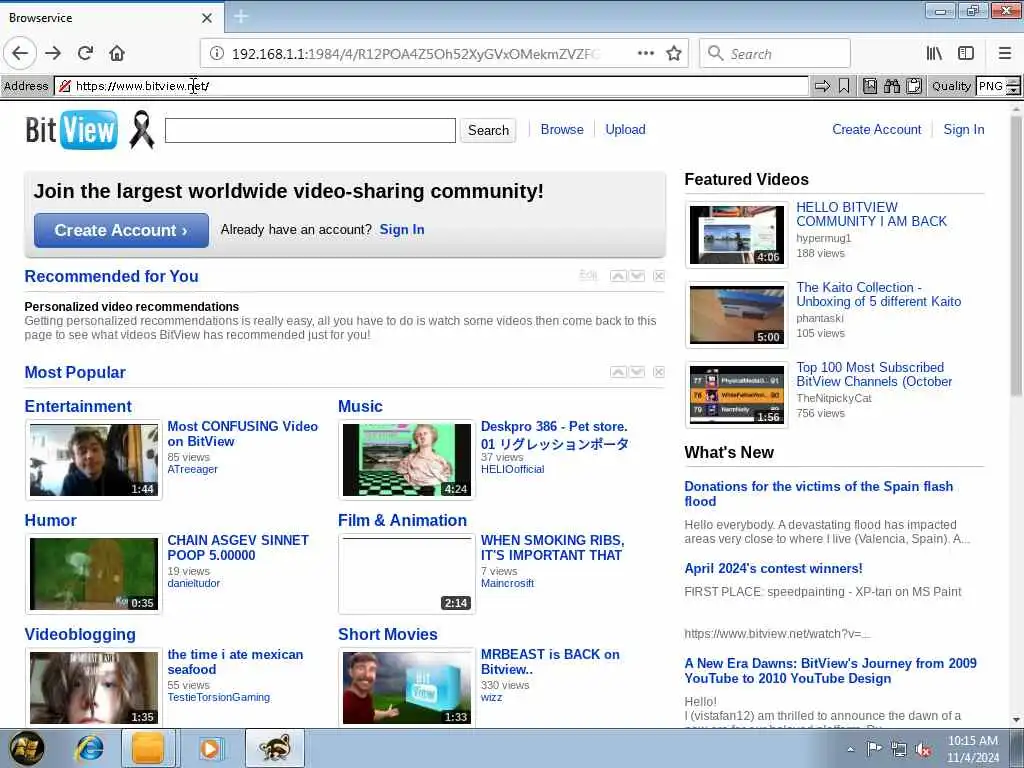Click Sign In next to Already have an account
The image size is (1024, 768).
(x=402, y=229)
